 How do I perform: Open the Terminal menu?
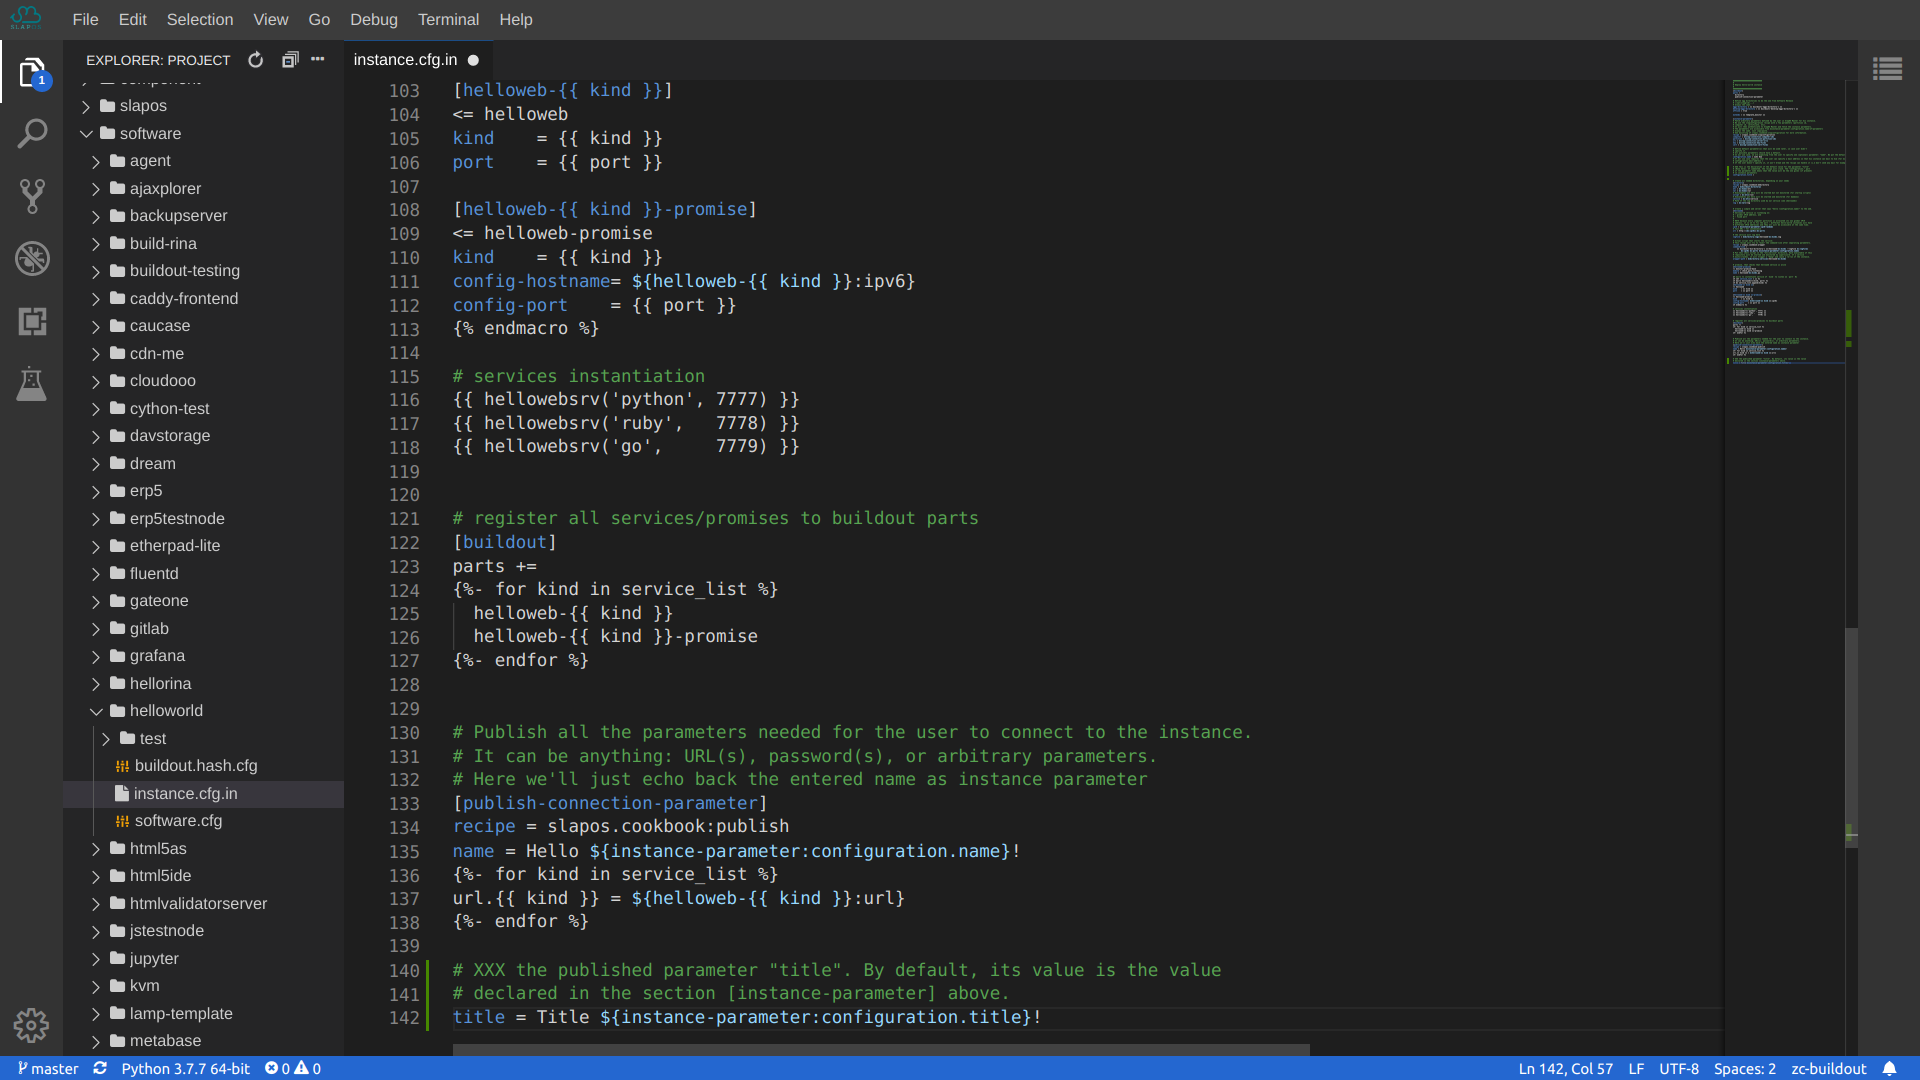[448, 19]
